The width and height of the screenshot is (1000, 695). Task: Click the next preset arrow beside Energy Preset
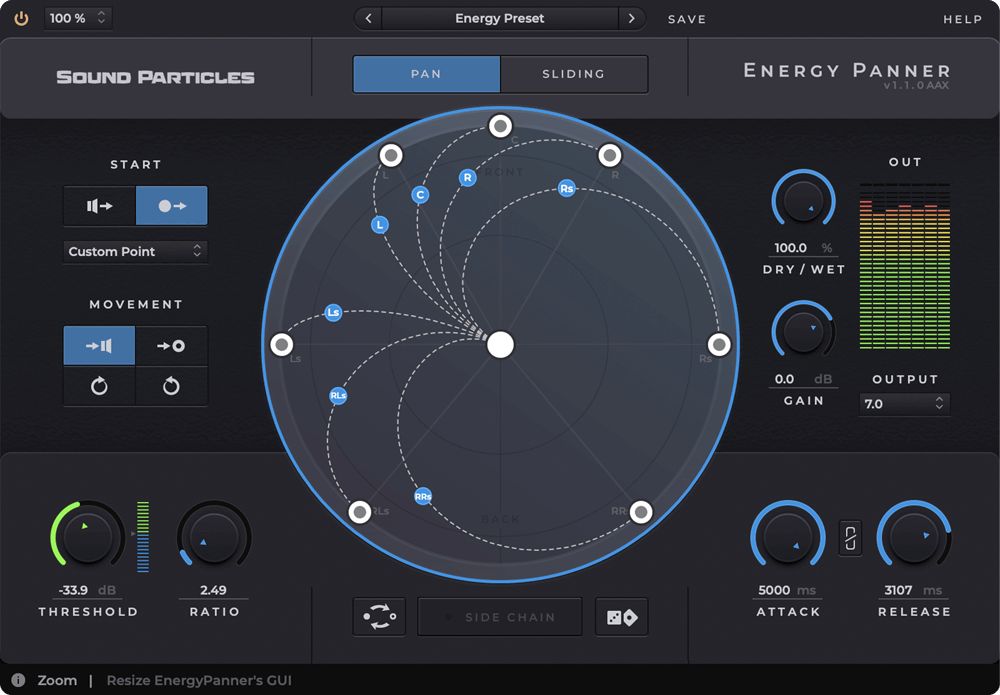click(631, 18)
